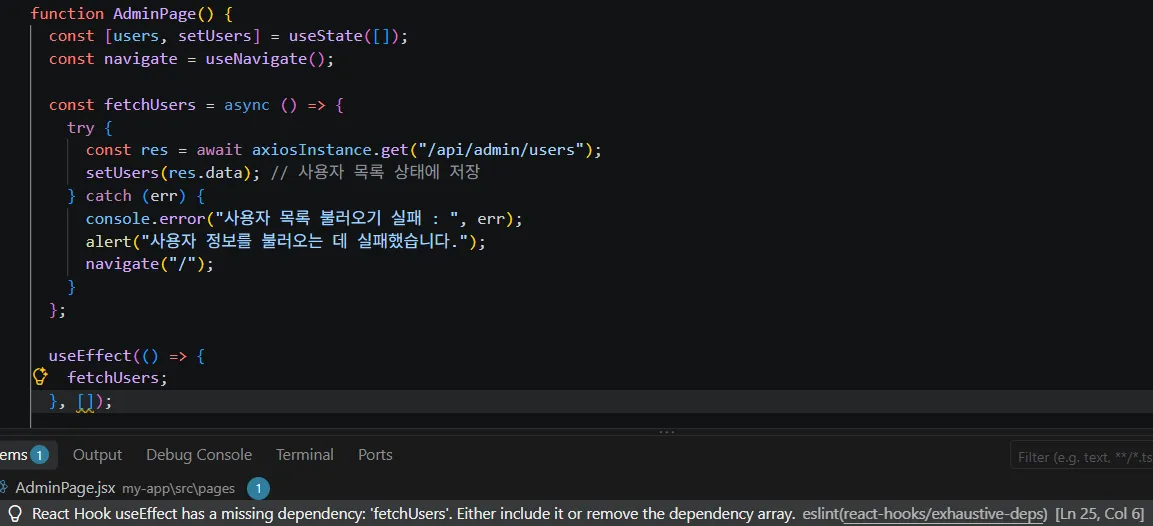This screenshot has height=526, width=1153.
Task: Click setUsers(res.data) call
Action: click(x=174, y=173)
